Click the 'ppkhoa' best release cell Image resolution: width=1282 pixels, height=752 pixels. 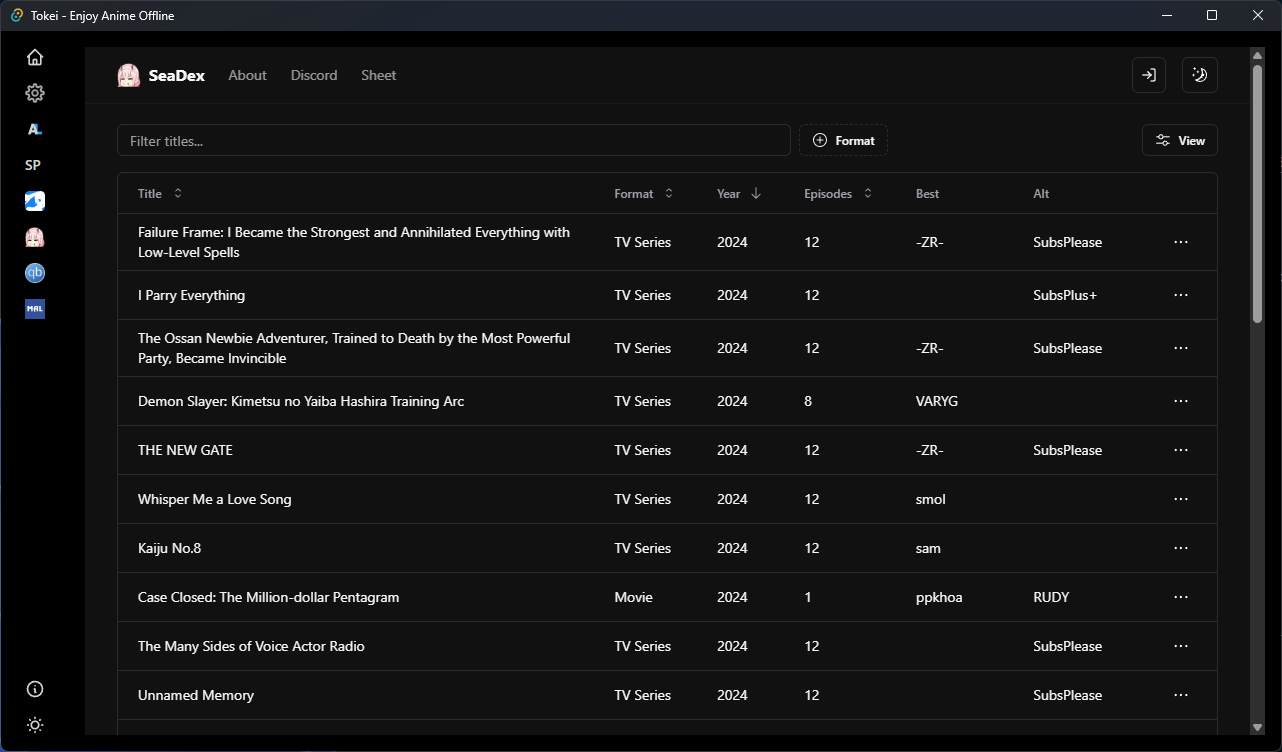coord(939,597)
